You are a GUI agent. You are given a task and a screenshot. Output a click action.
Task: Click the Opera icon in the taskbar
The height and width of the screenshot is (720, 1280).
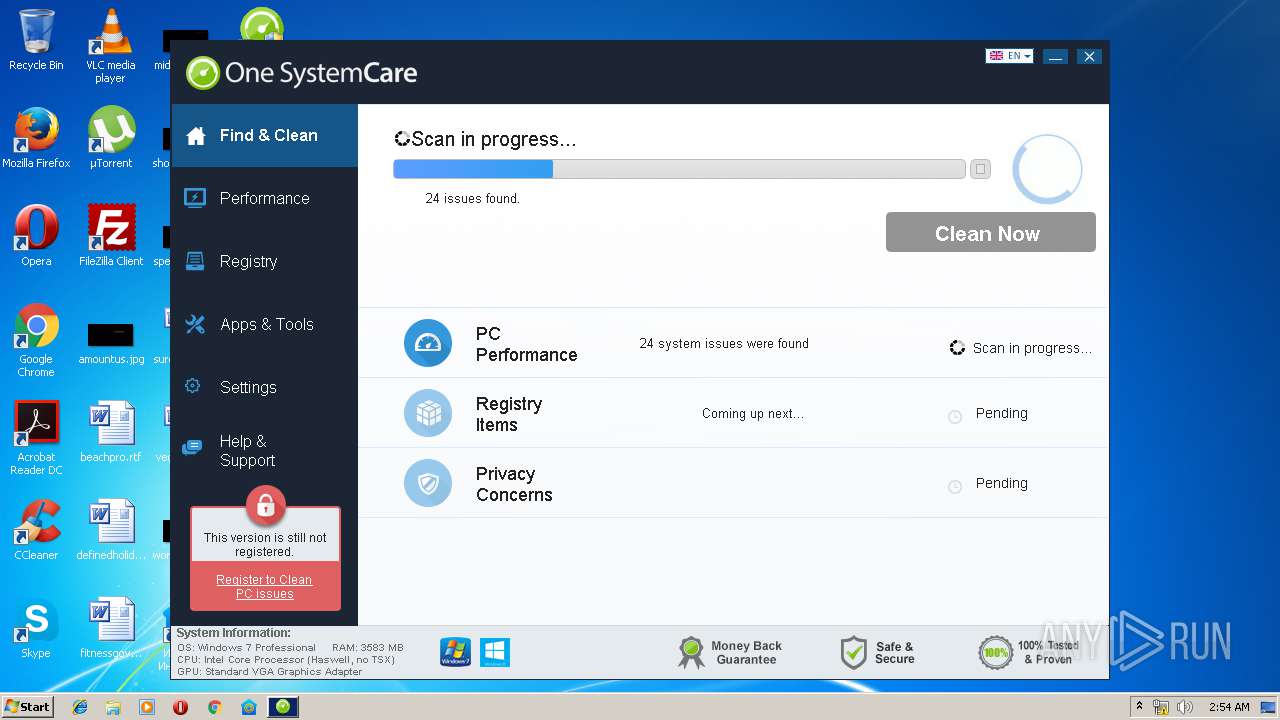(x=181, y=707)
